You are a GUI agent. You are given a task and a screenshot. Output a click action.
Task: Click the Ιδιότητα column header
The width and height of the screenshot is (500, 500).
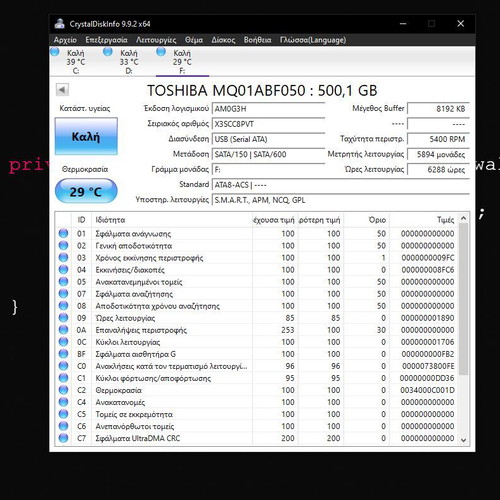pos(172,220)
